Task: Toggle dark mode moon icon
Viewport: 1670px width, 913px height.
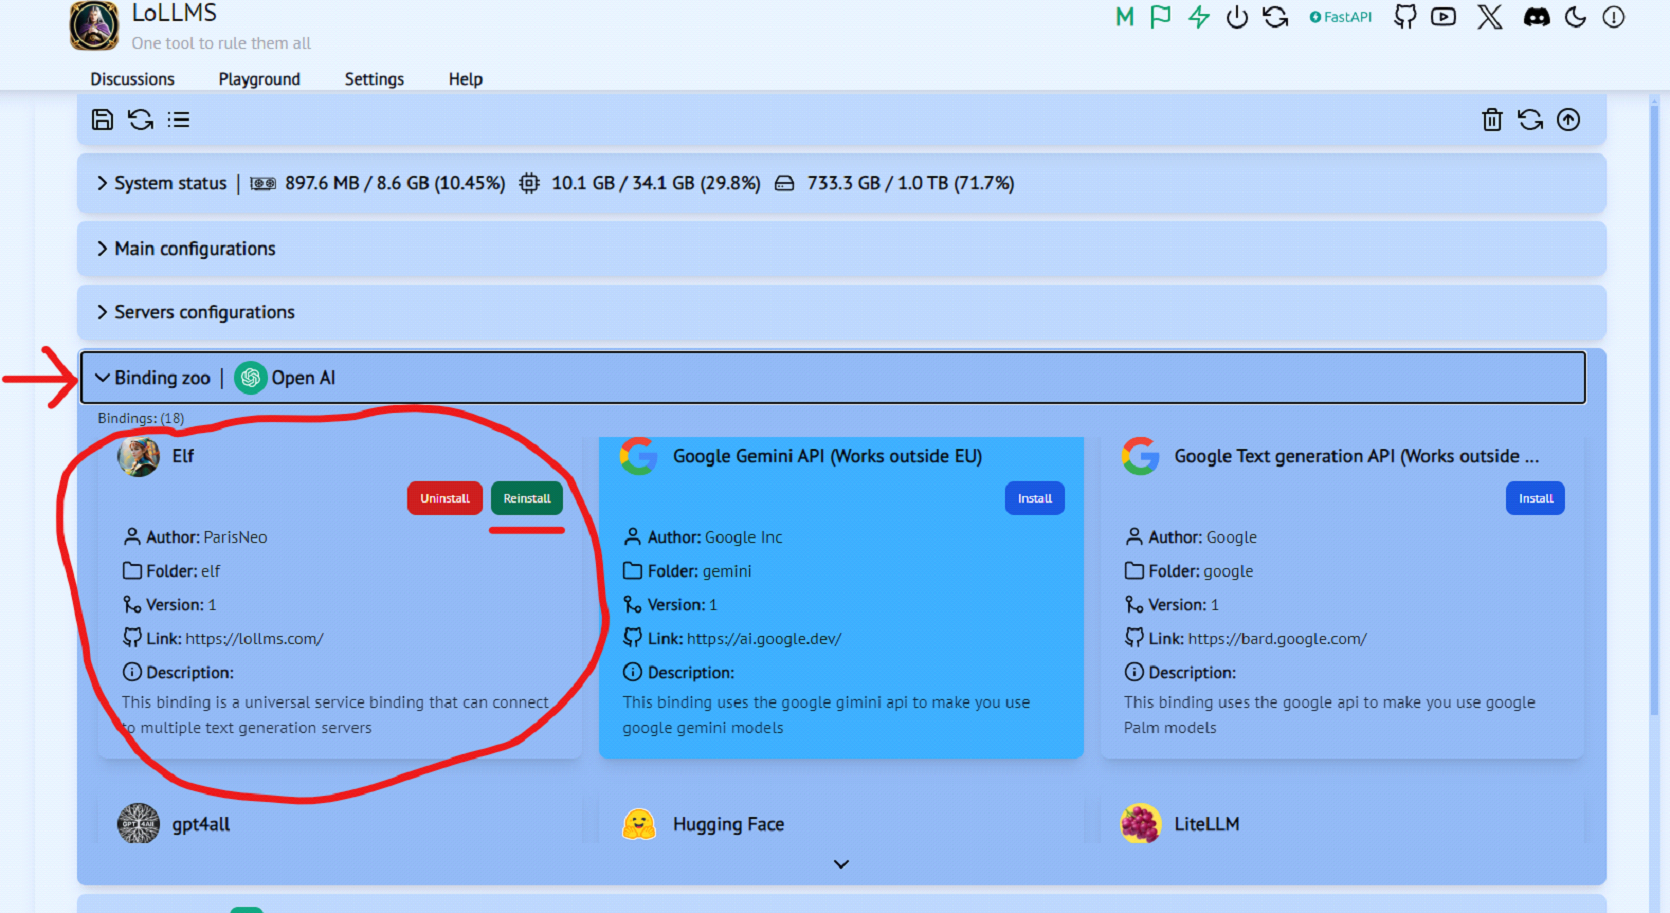Action: coord(1575,17)
